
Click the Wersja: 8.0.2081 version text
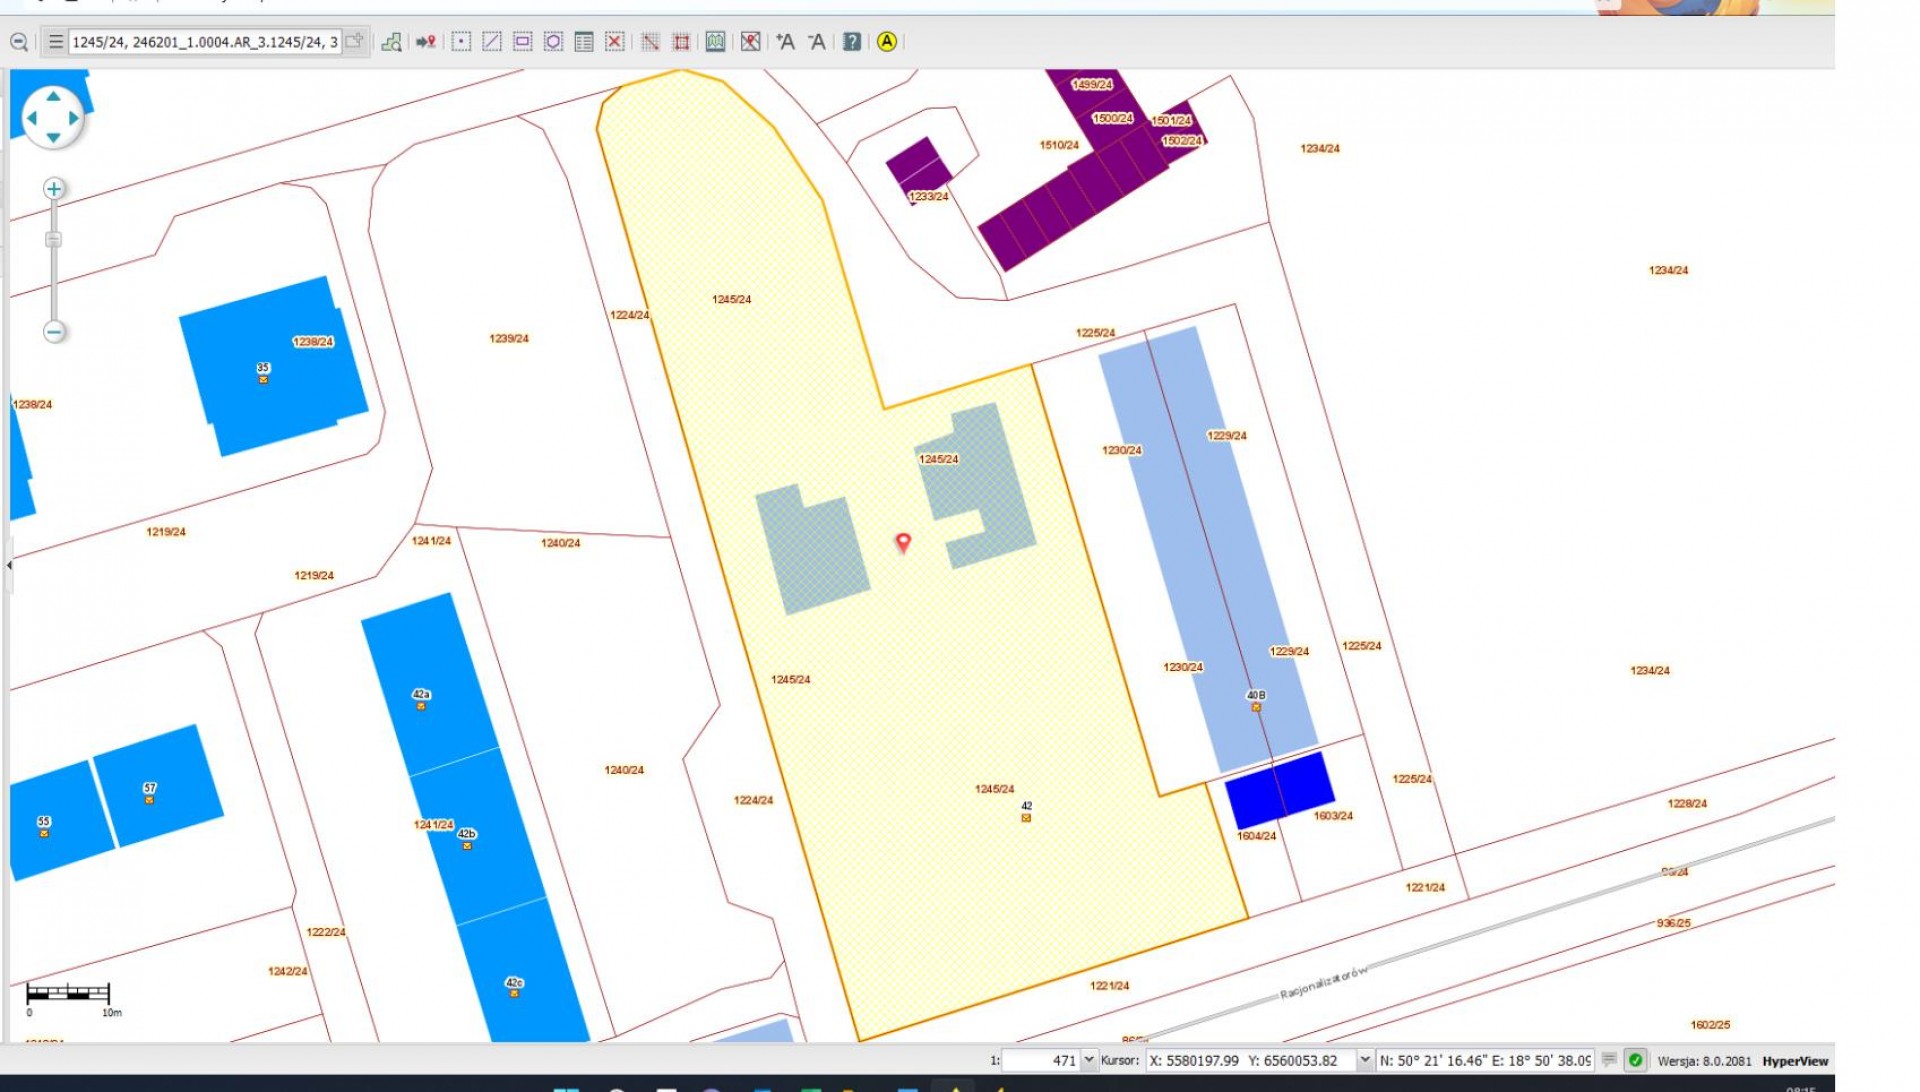pos(1704,1061)
